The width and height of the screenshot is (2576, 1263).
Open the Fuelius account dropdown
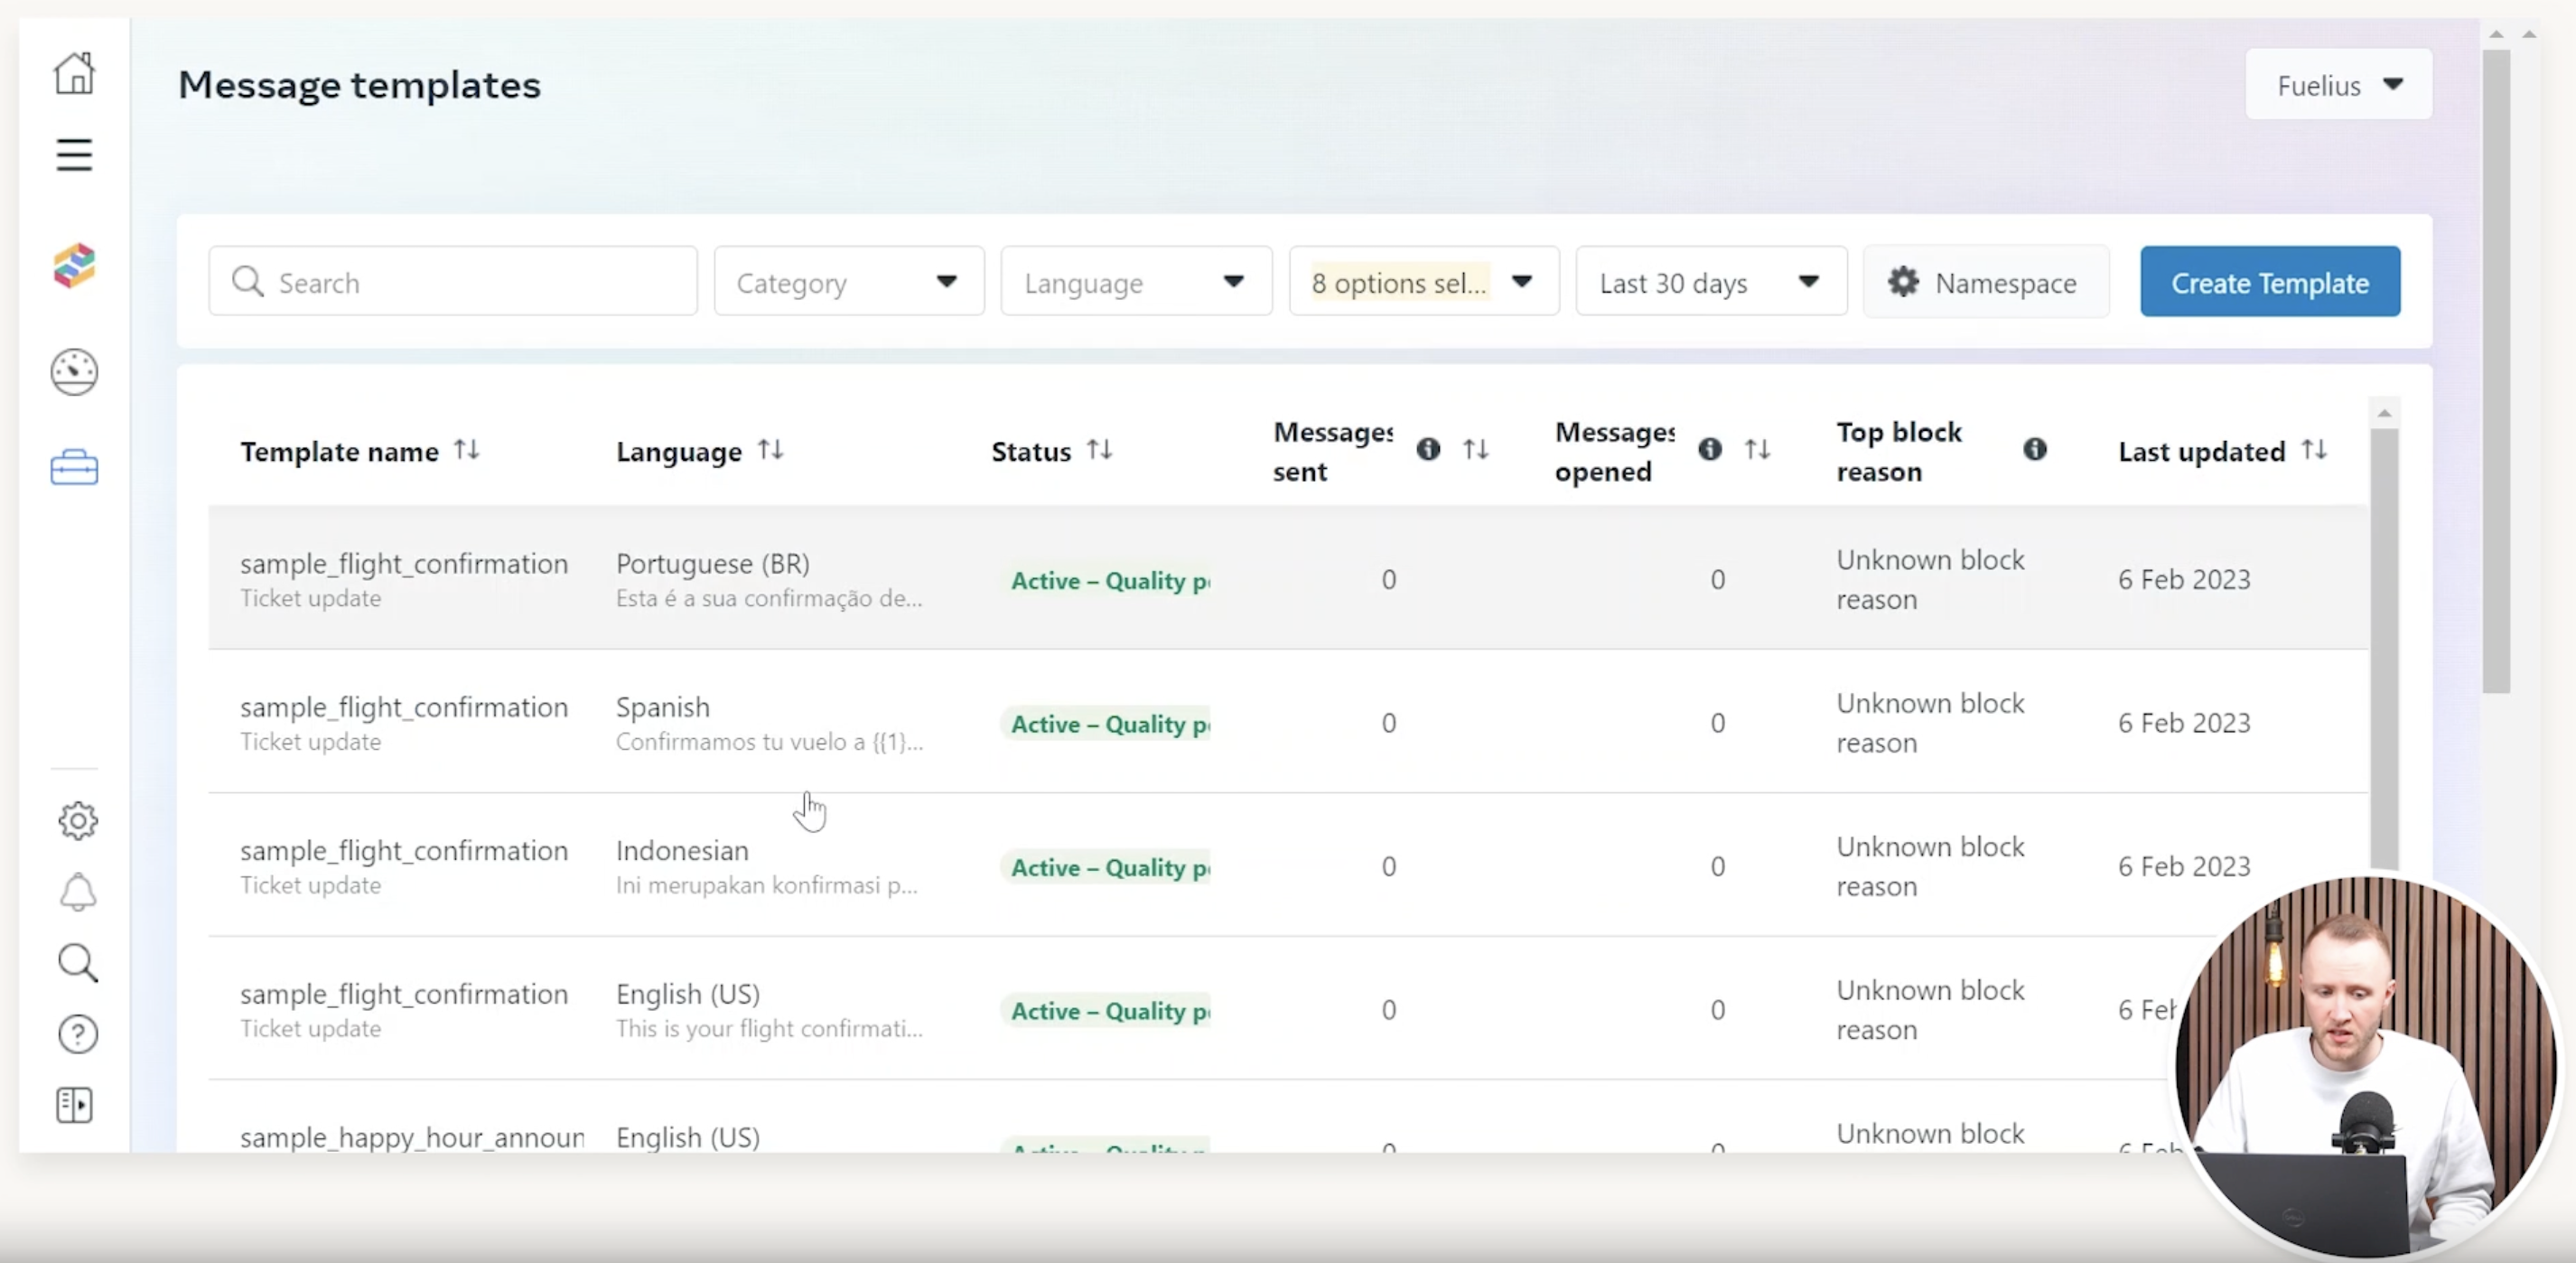[2338, 85]
